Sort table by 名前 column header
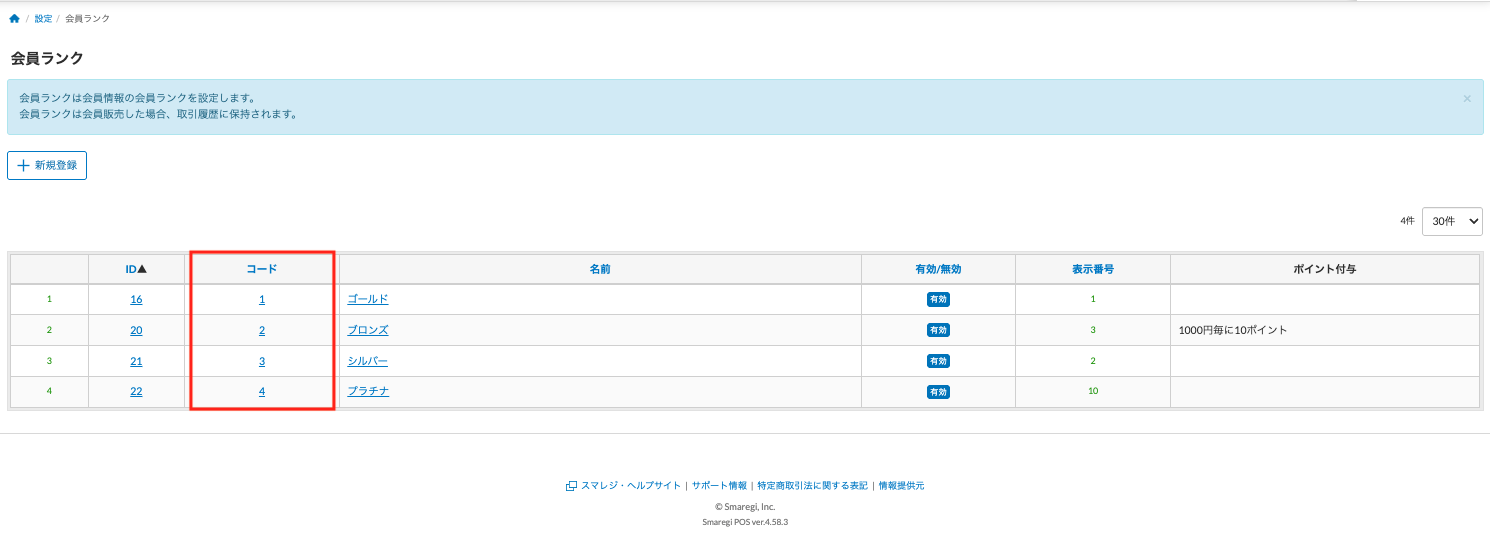The height and width of the screenshot is (535, 1490). (x=600, y=269)
